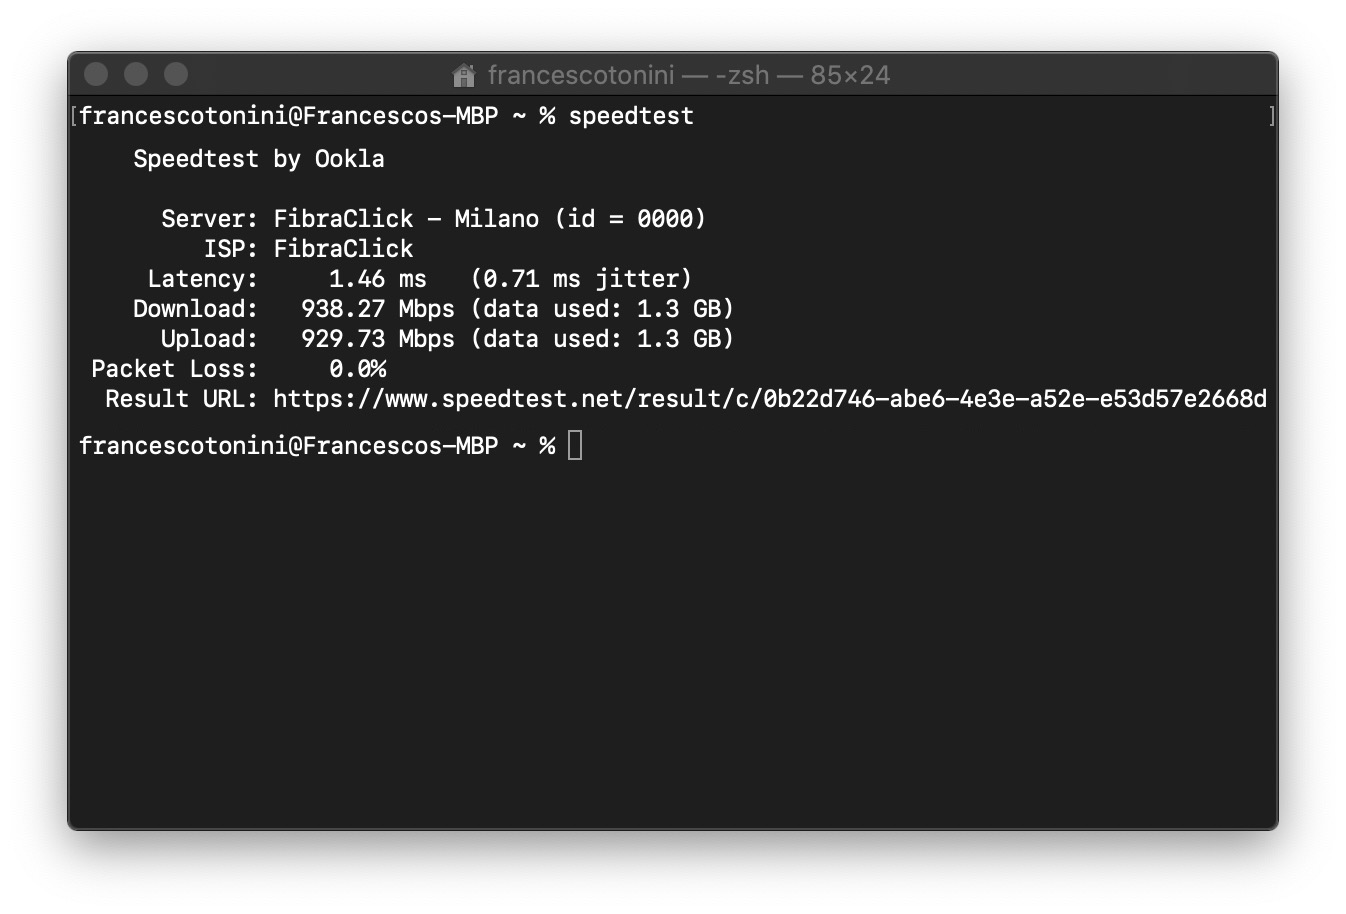
Task: Open the speedtest.net Result URL link
Action: pos(769,399)
